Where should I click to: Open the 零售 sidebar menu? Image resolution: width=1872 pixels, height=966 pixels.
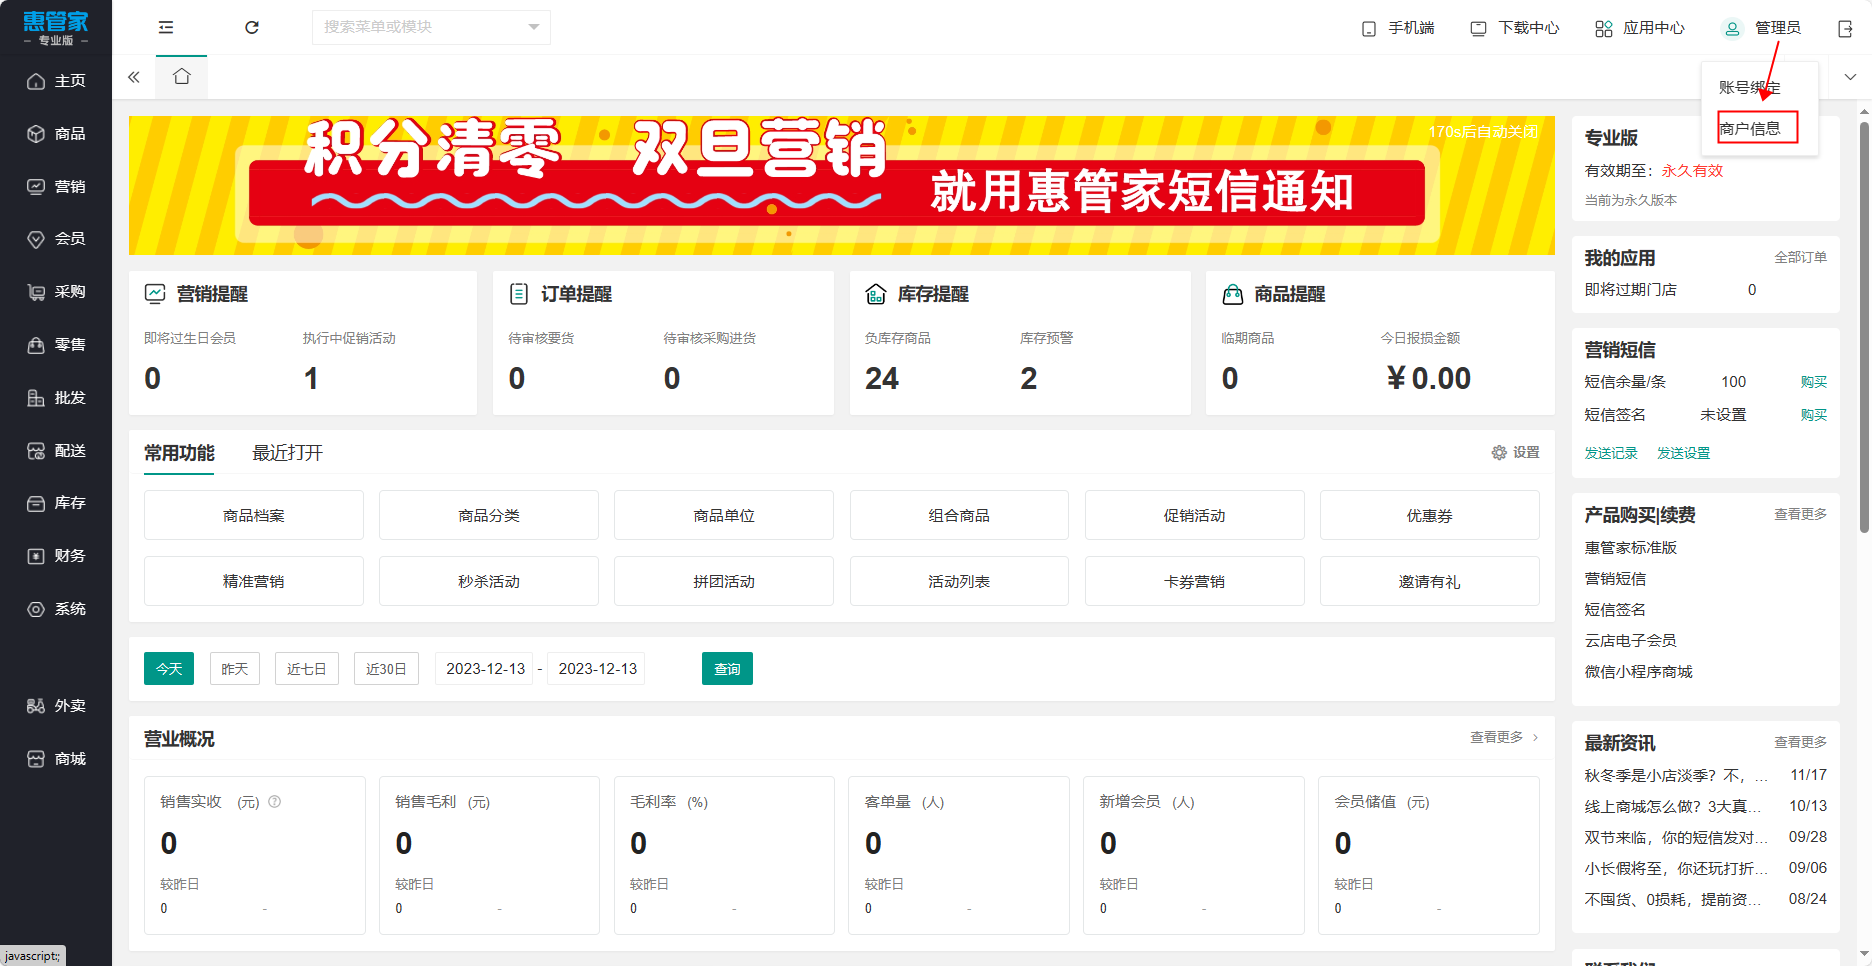[x=56, y=345]
